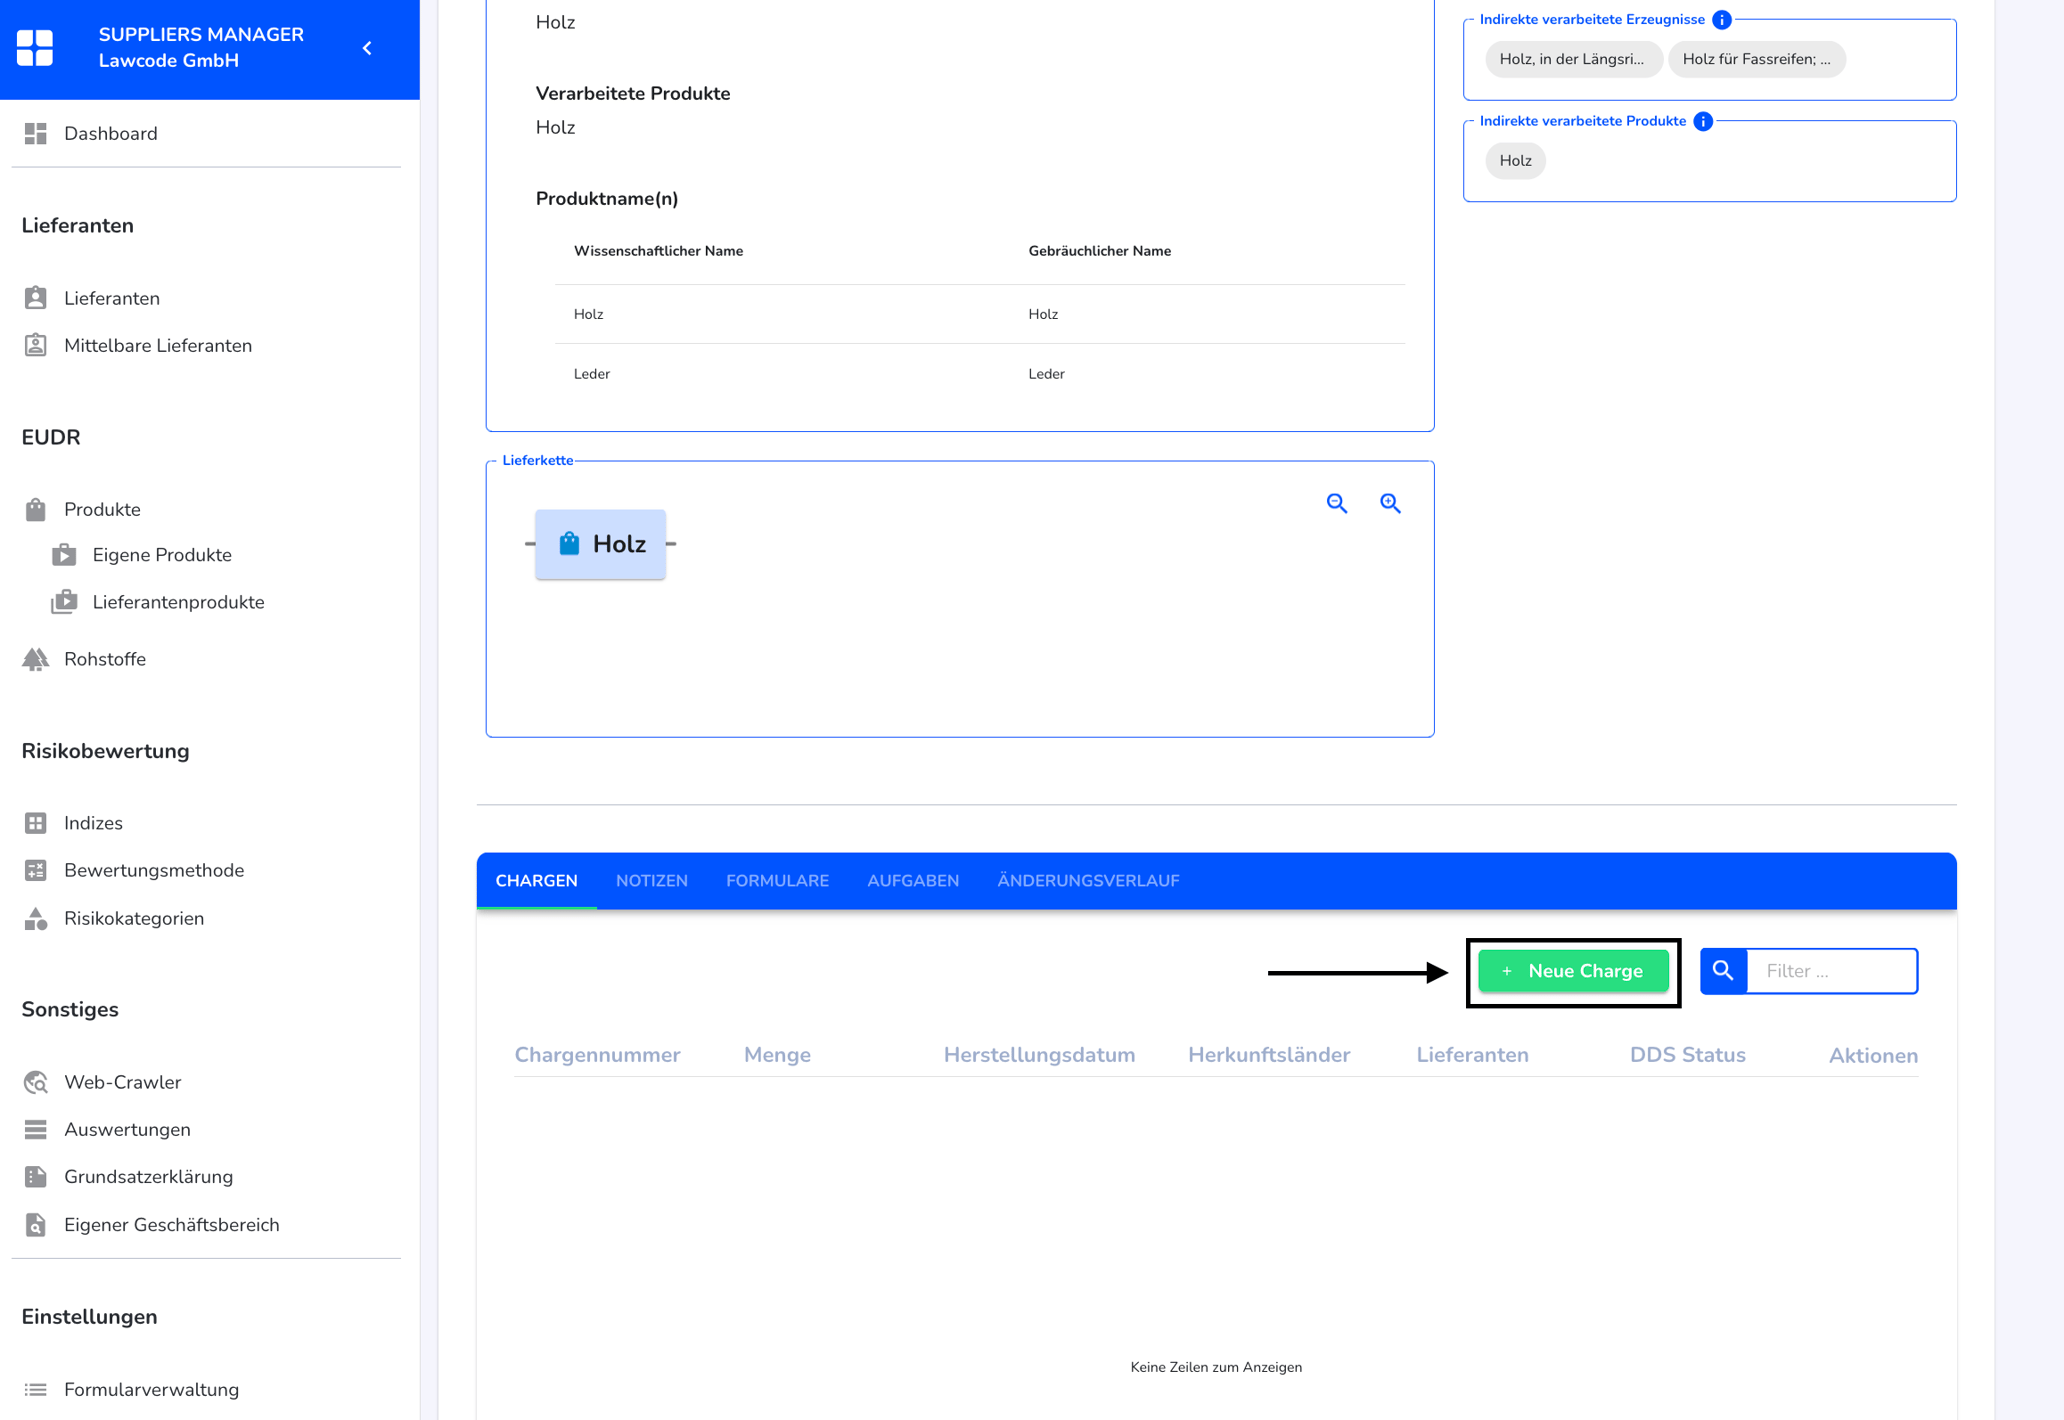2064x1420 pixels.
Task: Click the Mittelbare Lieferanten icon
Action: (36, 345)
